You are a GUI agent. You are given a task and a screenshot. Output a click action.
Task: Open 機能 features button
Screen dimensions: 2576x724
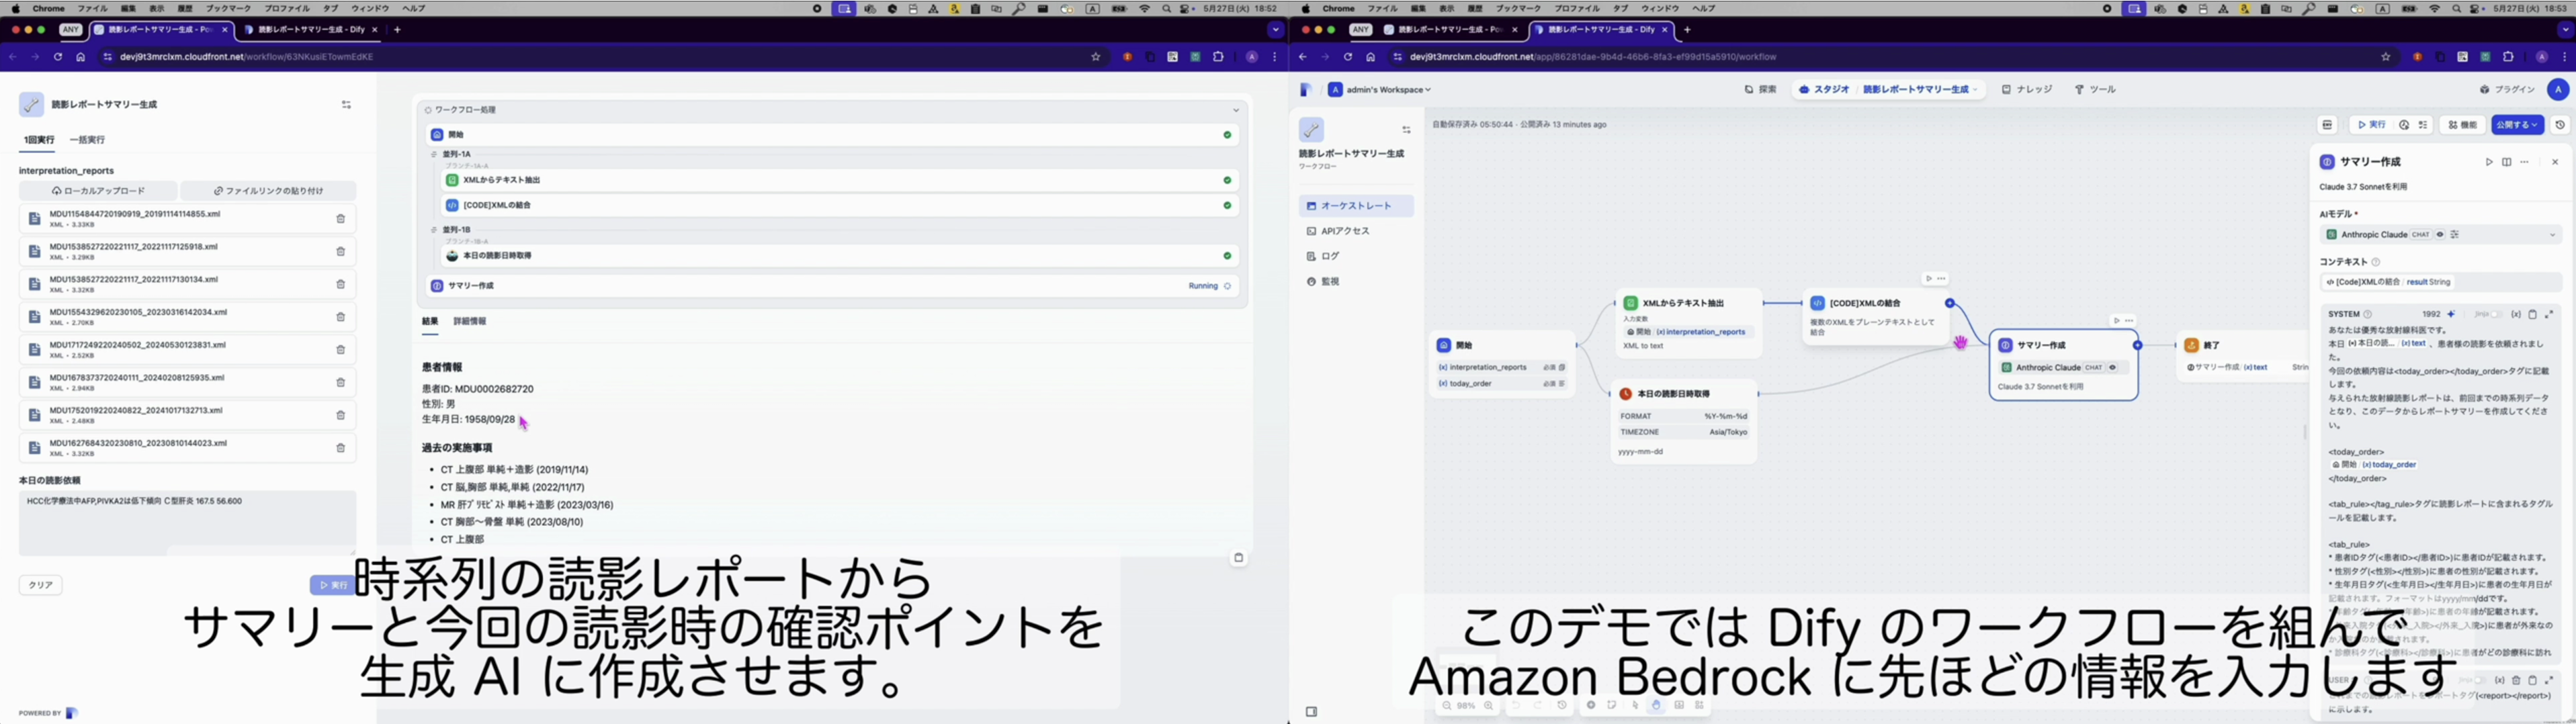pyautogui.click(x=2462, y=125)
